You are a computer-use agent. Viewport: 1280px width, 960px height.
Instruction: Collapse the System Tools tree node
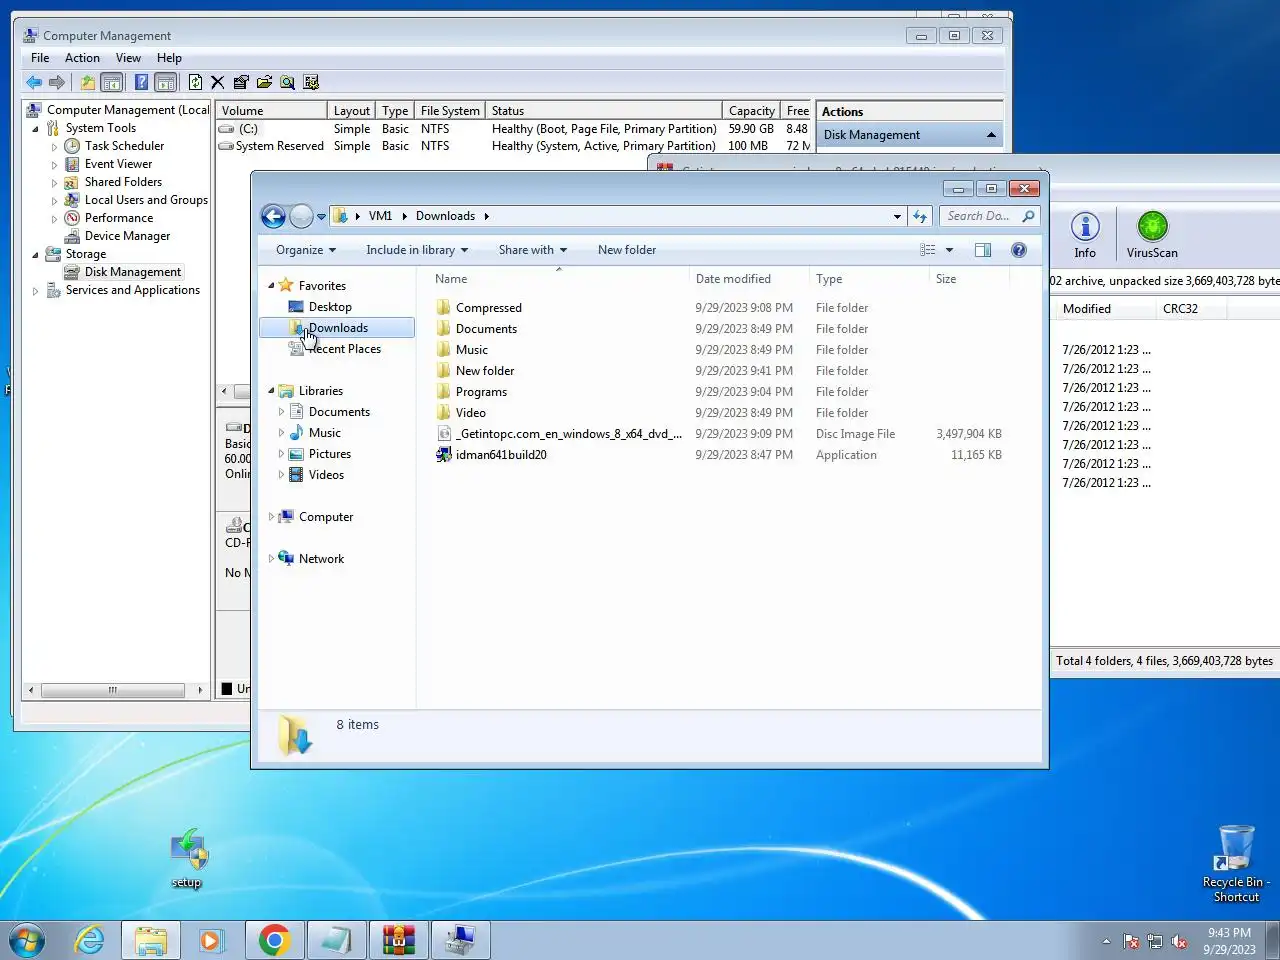[x=36, y=129]
